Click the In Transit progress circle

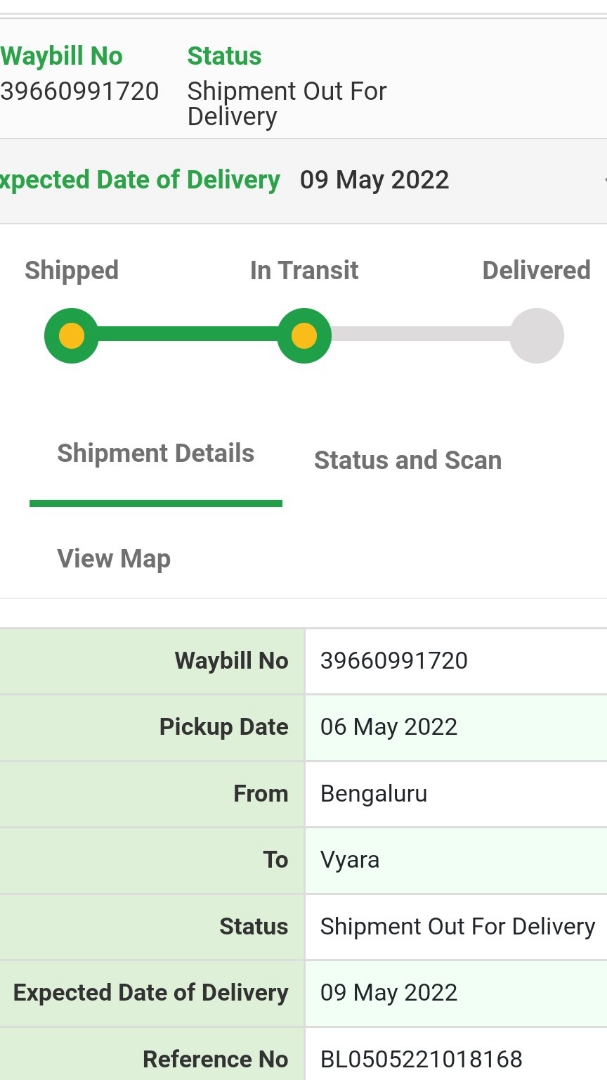tap(304, 336)
